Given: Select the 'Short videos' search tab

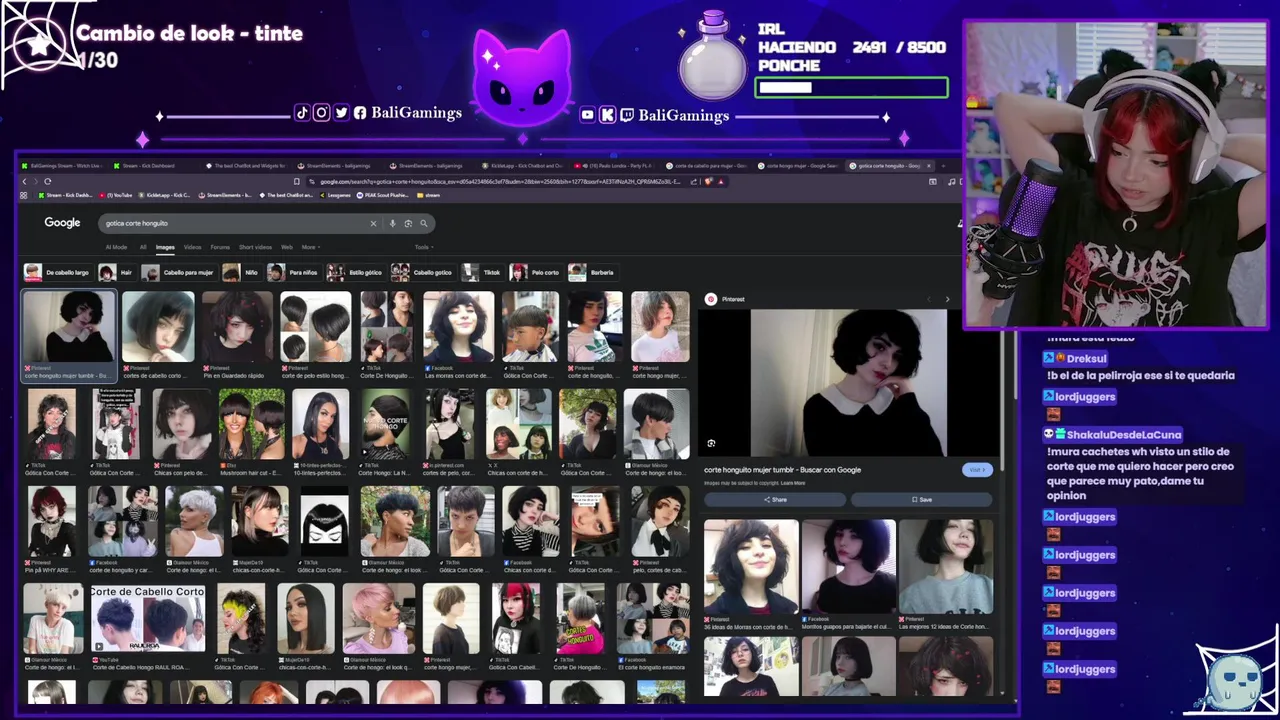Looking at the screenshot, I should click(255, 247).
